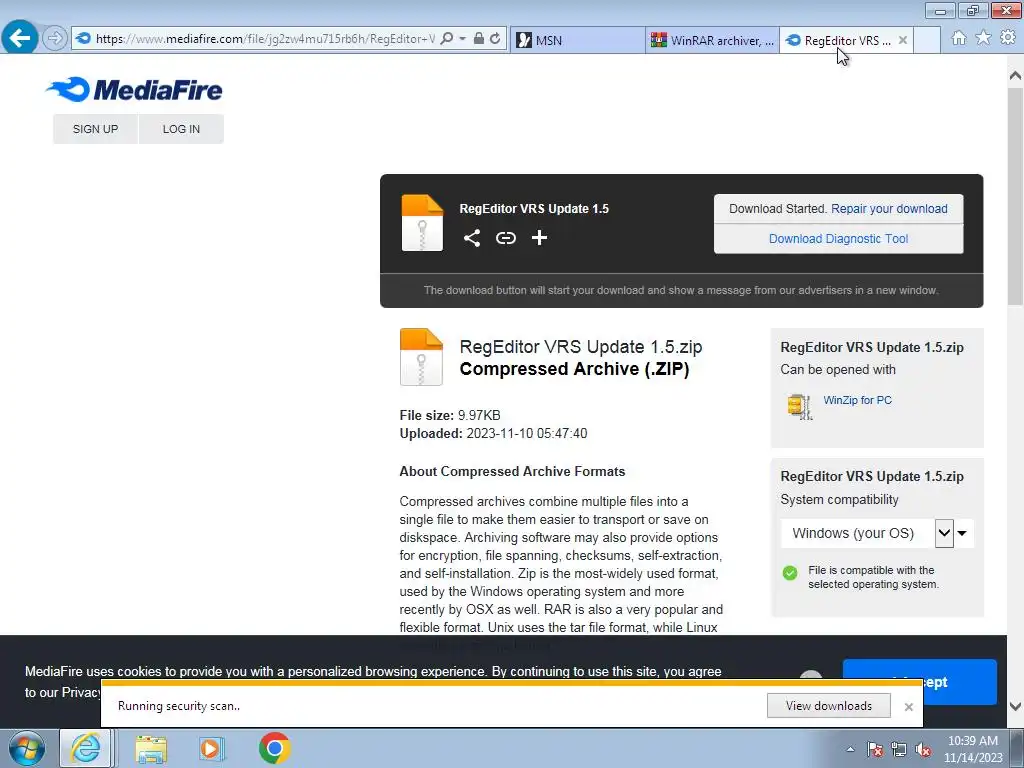
Task: Switch to the WinRAR archiver tab
Action: [712, 40]
